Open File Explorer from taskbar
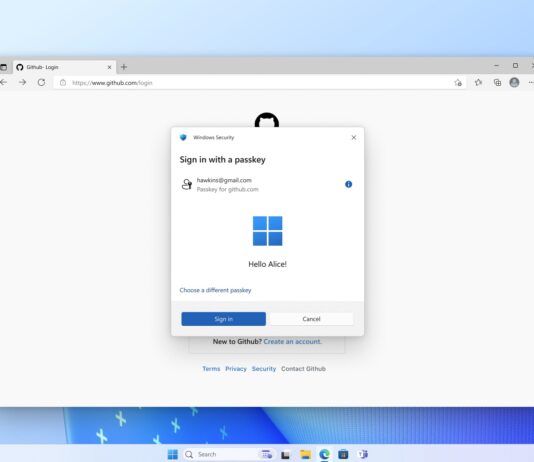 [305, 454]
